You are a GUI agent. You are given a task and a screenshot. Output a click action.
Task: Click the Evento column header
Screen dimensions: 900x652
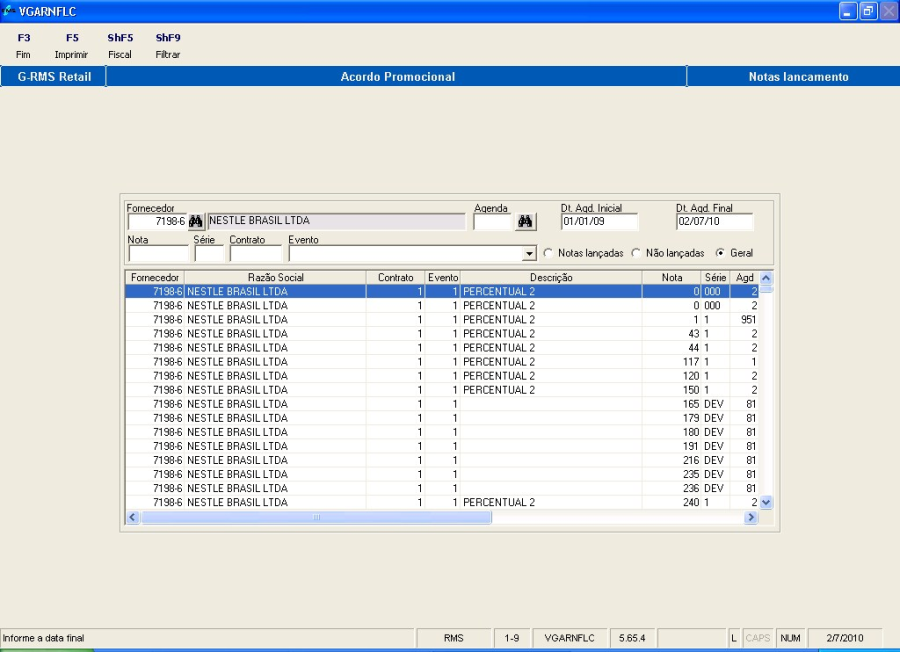[x=443, y=278]
